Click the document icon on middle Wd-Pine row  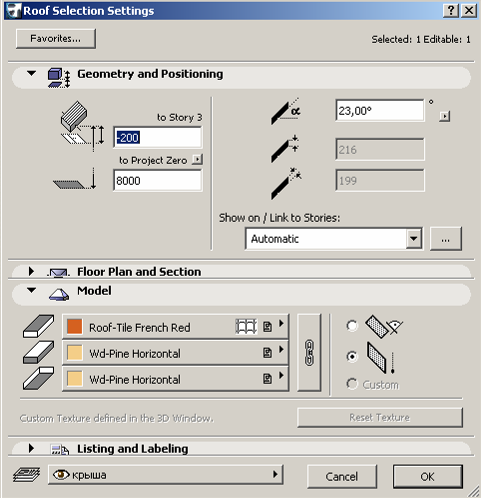(267, 353)
